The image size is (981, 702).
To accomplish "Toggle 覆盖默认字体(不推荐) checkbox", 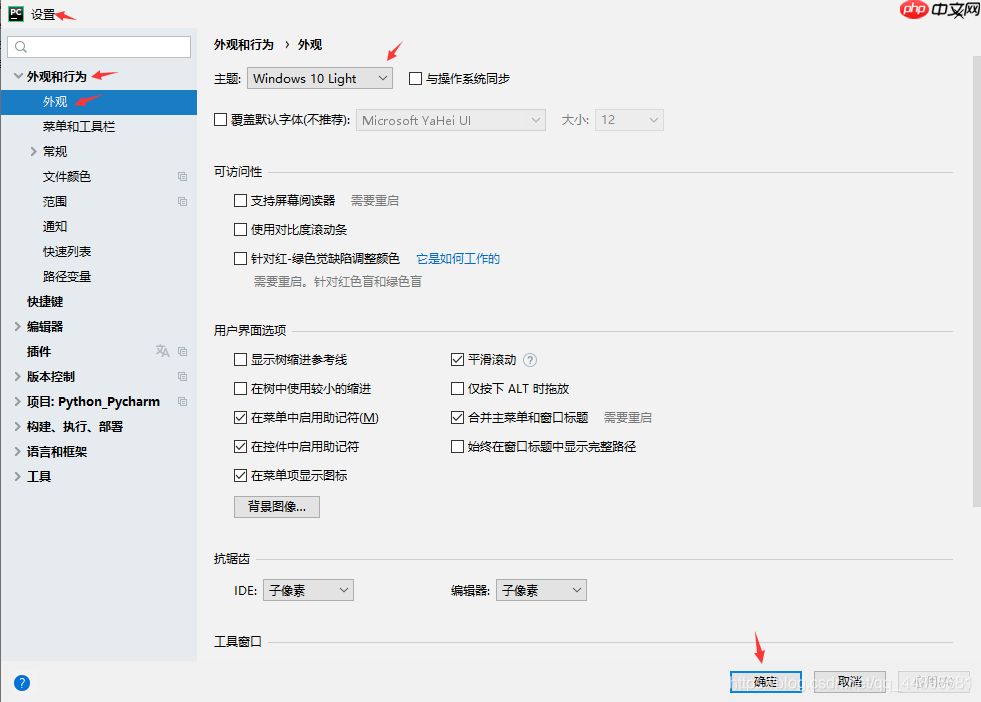I will click(x=220, y=120).
